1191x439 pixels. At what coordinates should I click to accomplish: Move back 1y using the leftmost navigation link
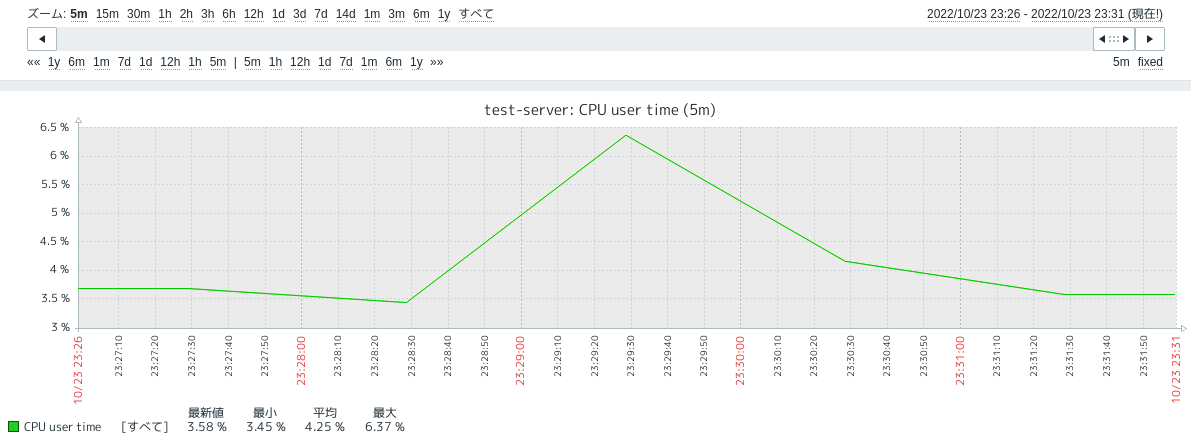54,62
